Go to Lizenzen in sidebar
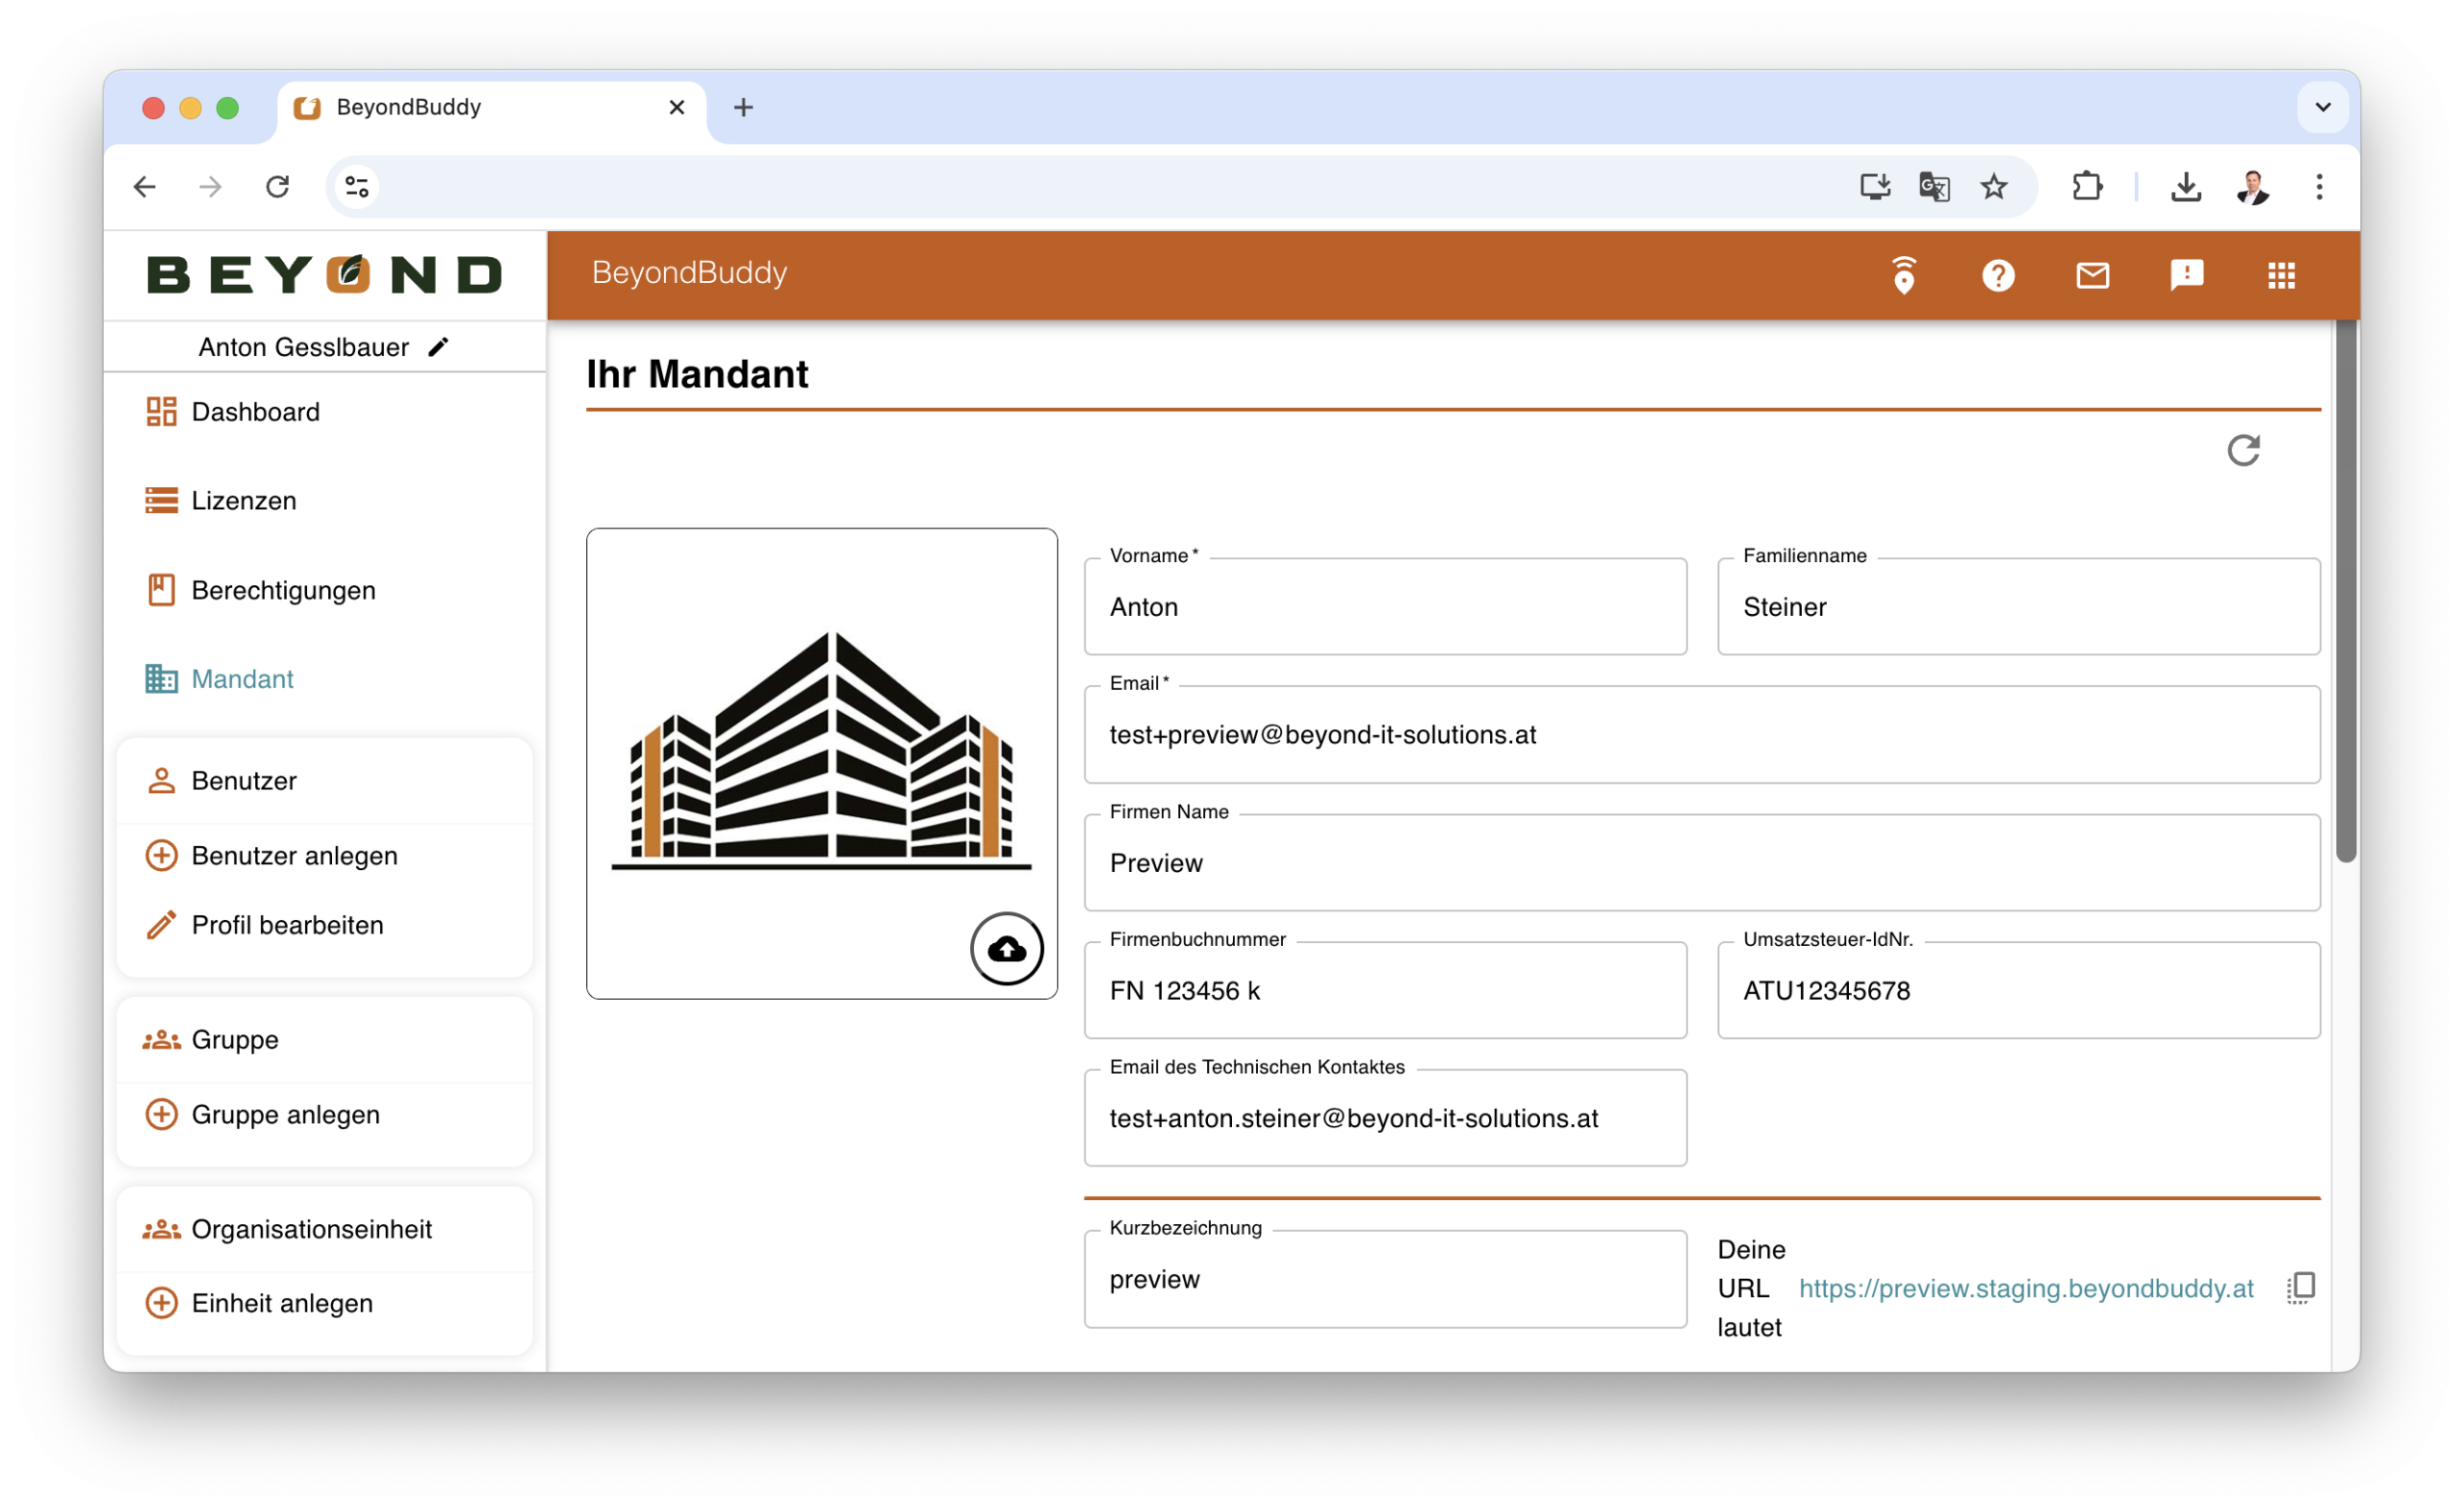Image resolution: width=2464 pixels, height=1509 pixels. 243,500
